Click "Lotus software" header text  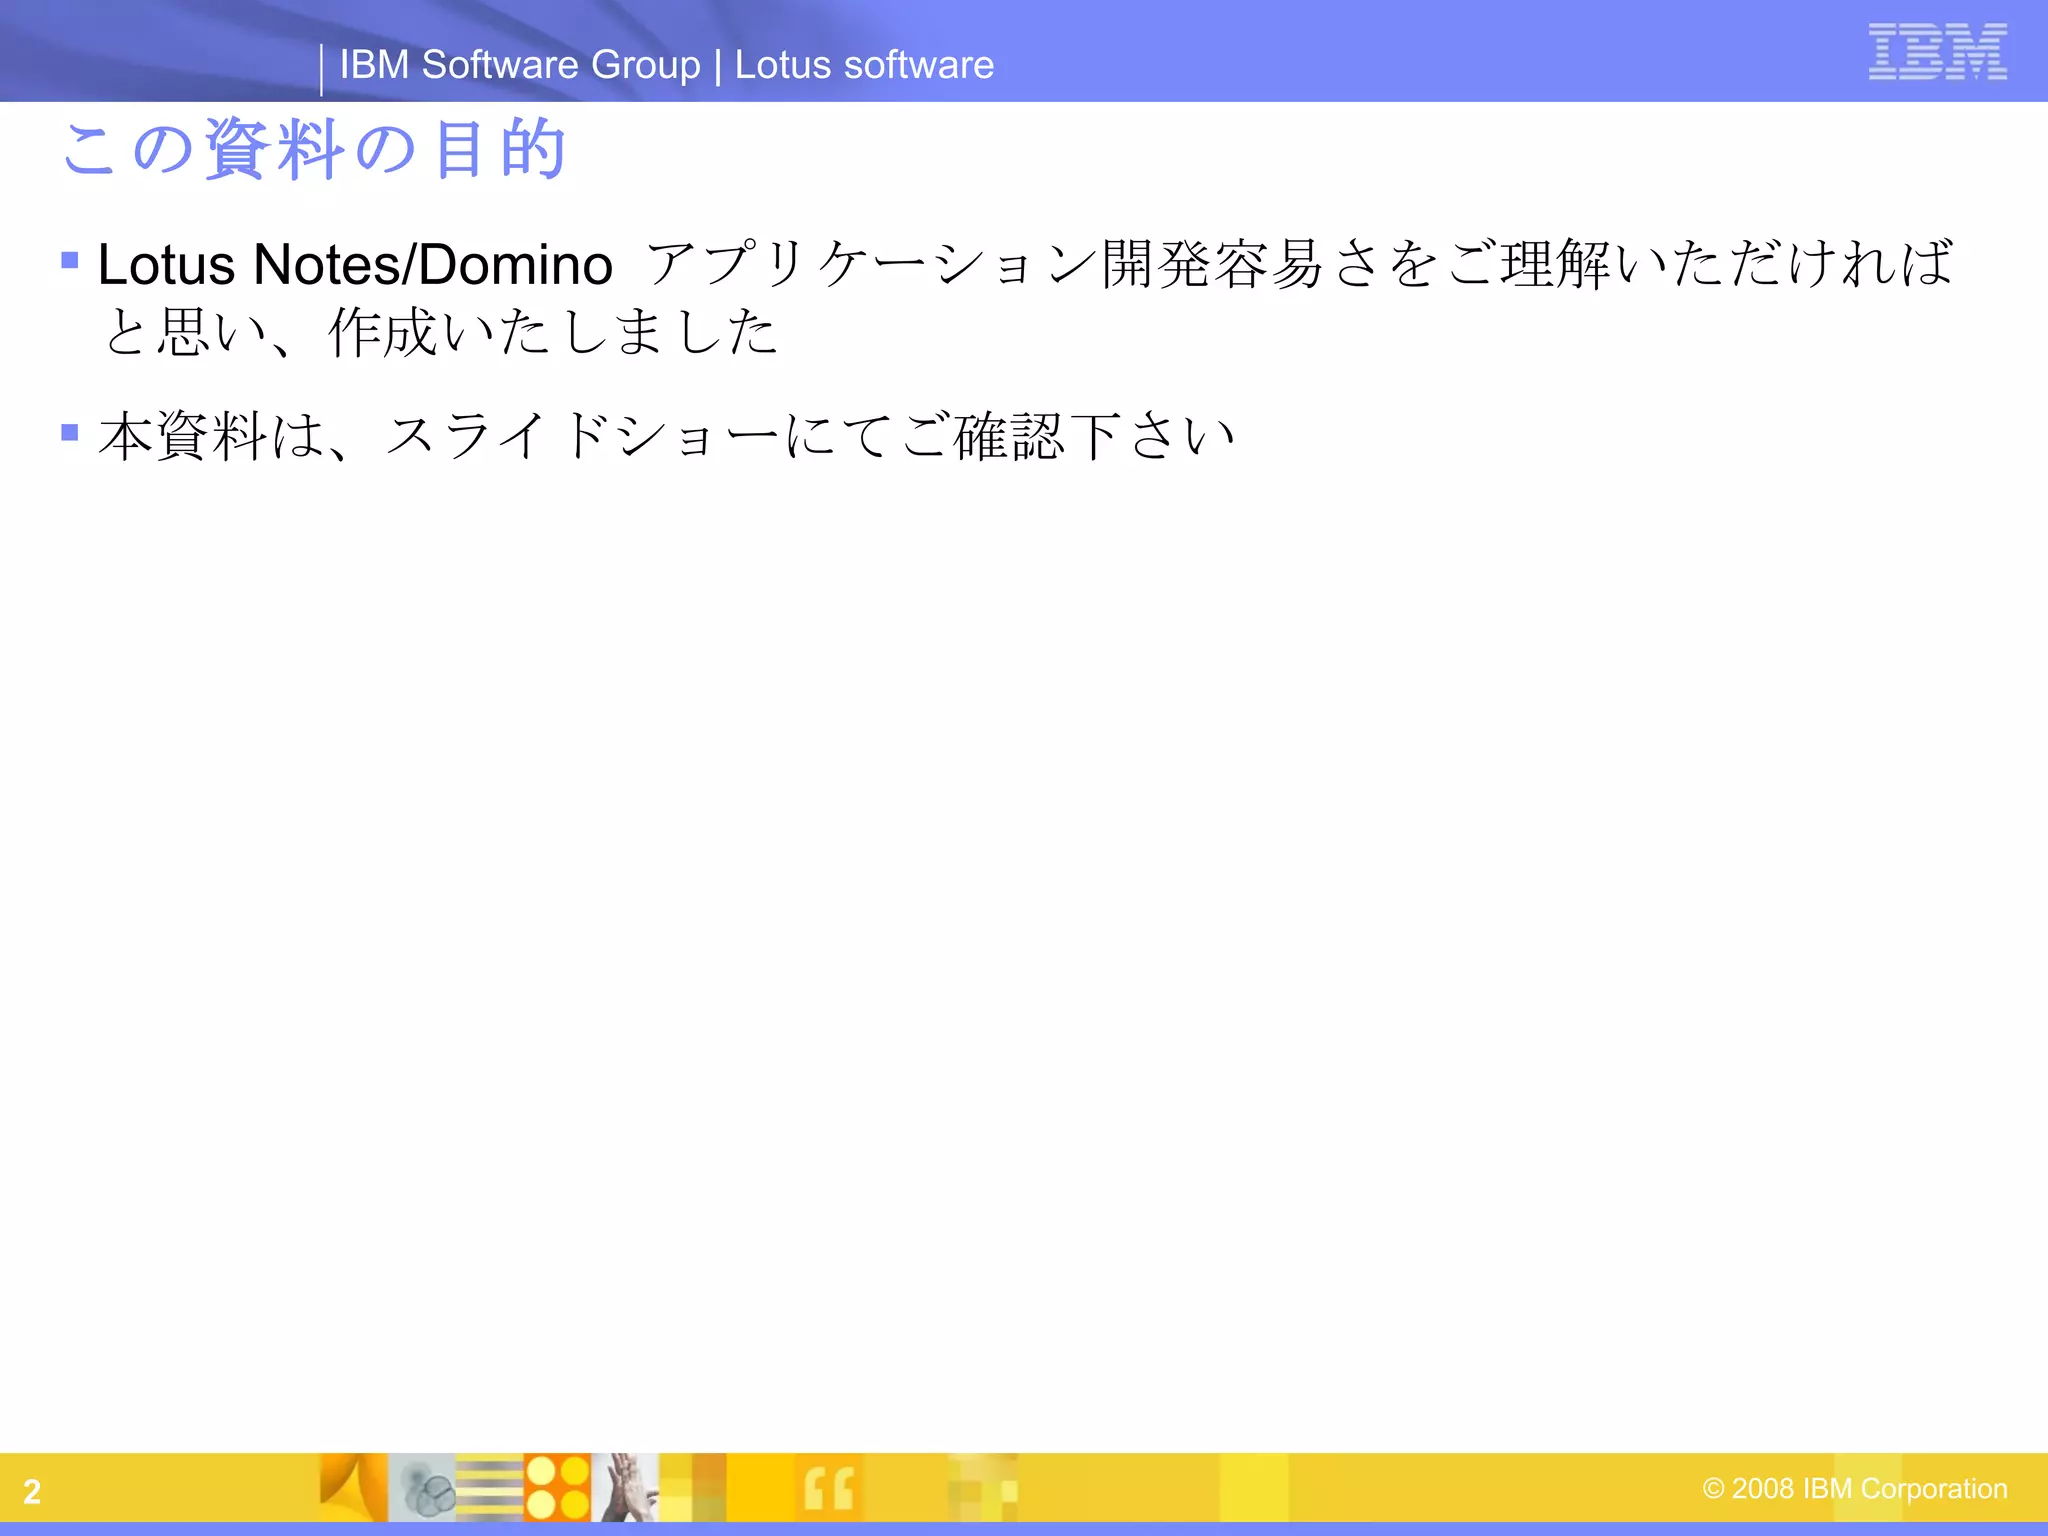click(864, 65)
